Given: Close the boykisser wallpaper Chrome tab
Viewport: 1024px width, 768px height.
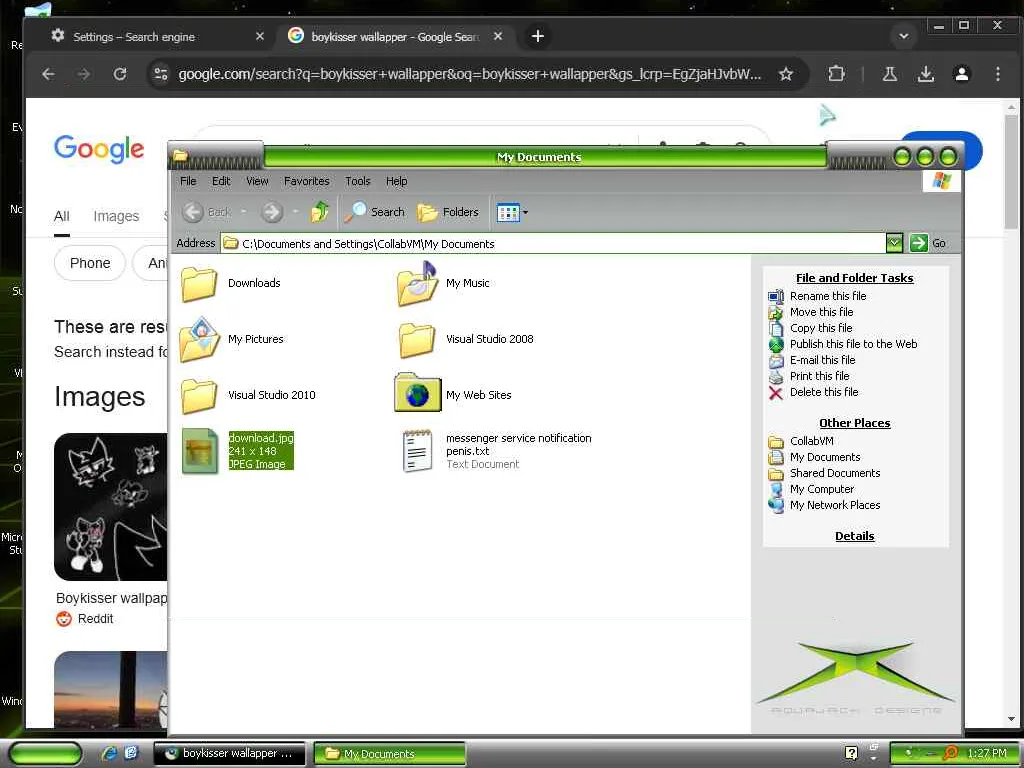Looking at the screenshot, I should (x=498, y=37).
